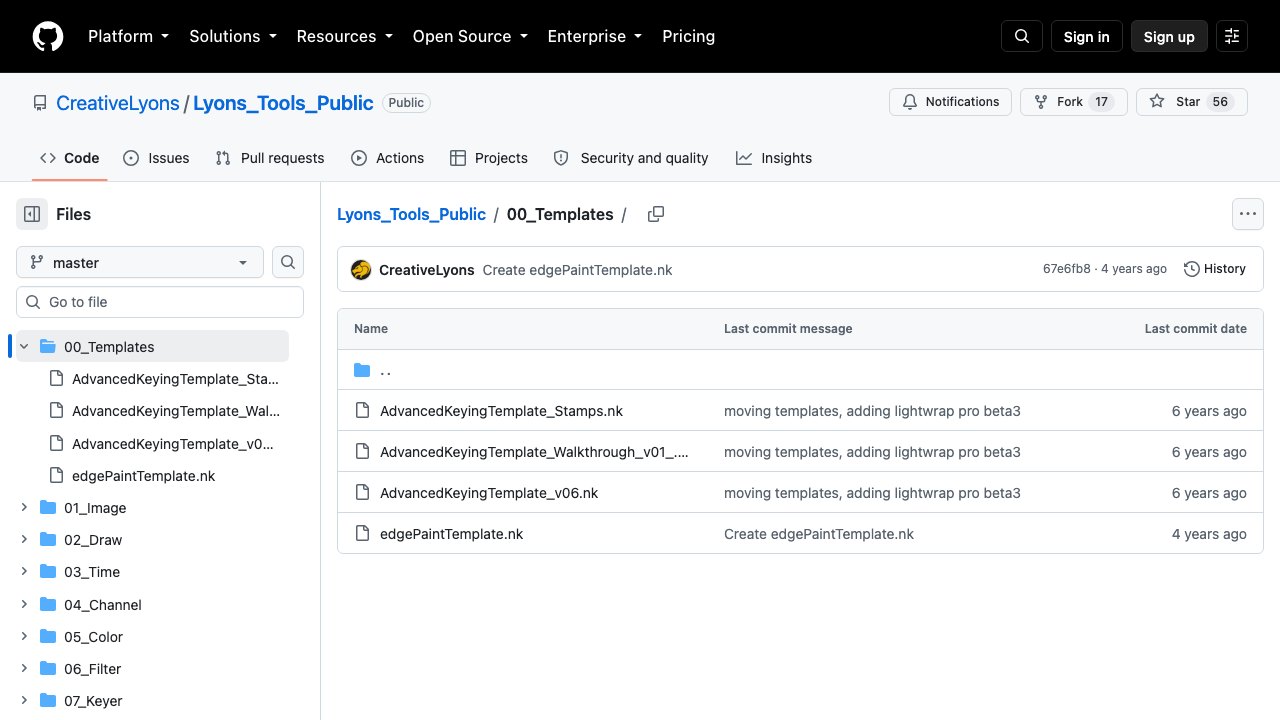Open the 01_Image folder in tree
Screen dimensions: 1280x720
coord(95,508)
